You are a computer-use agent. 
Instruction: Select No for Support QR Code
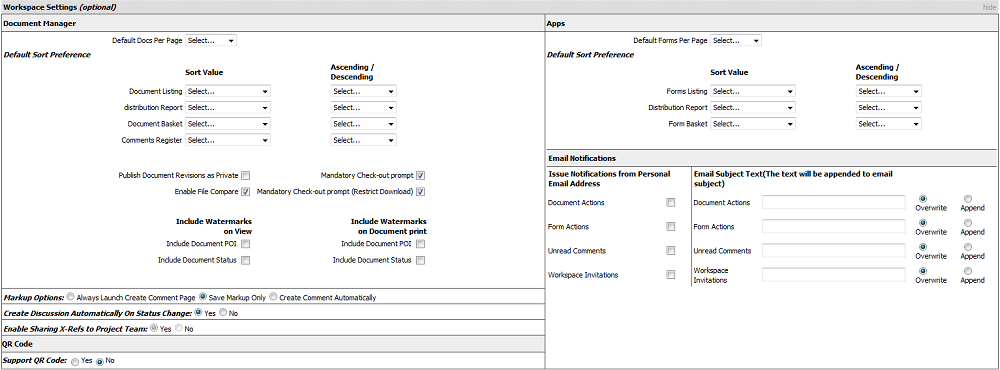point(99,362)
